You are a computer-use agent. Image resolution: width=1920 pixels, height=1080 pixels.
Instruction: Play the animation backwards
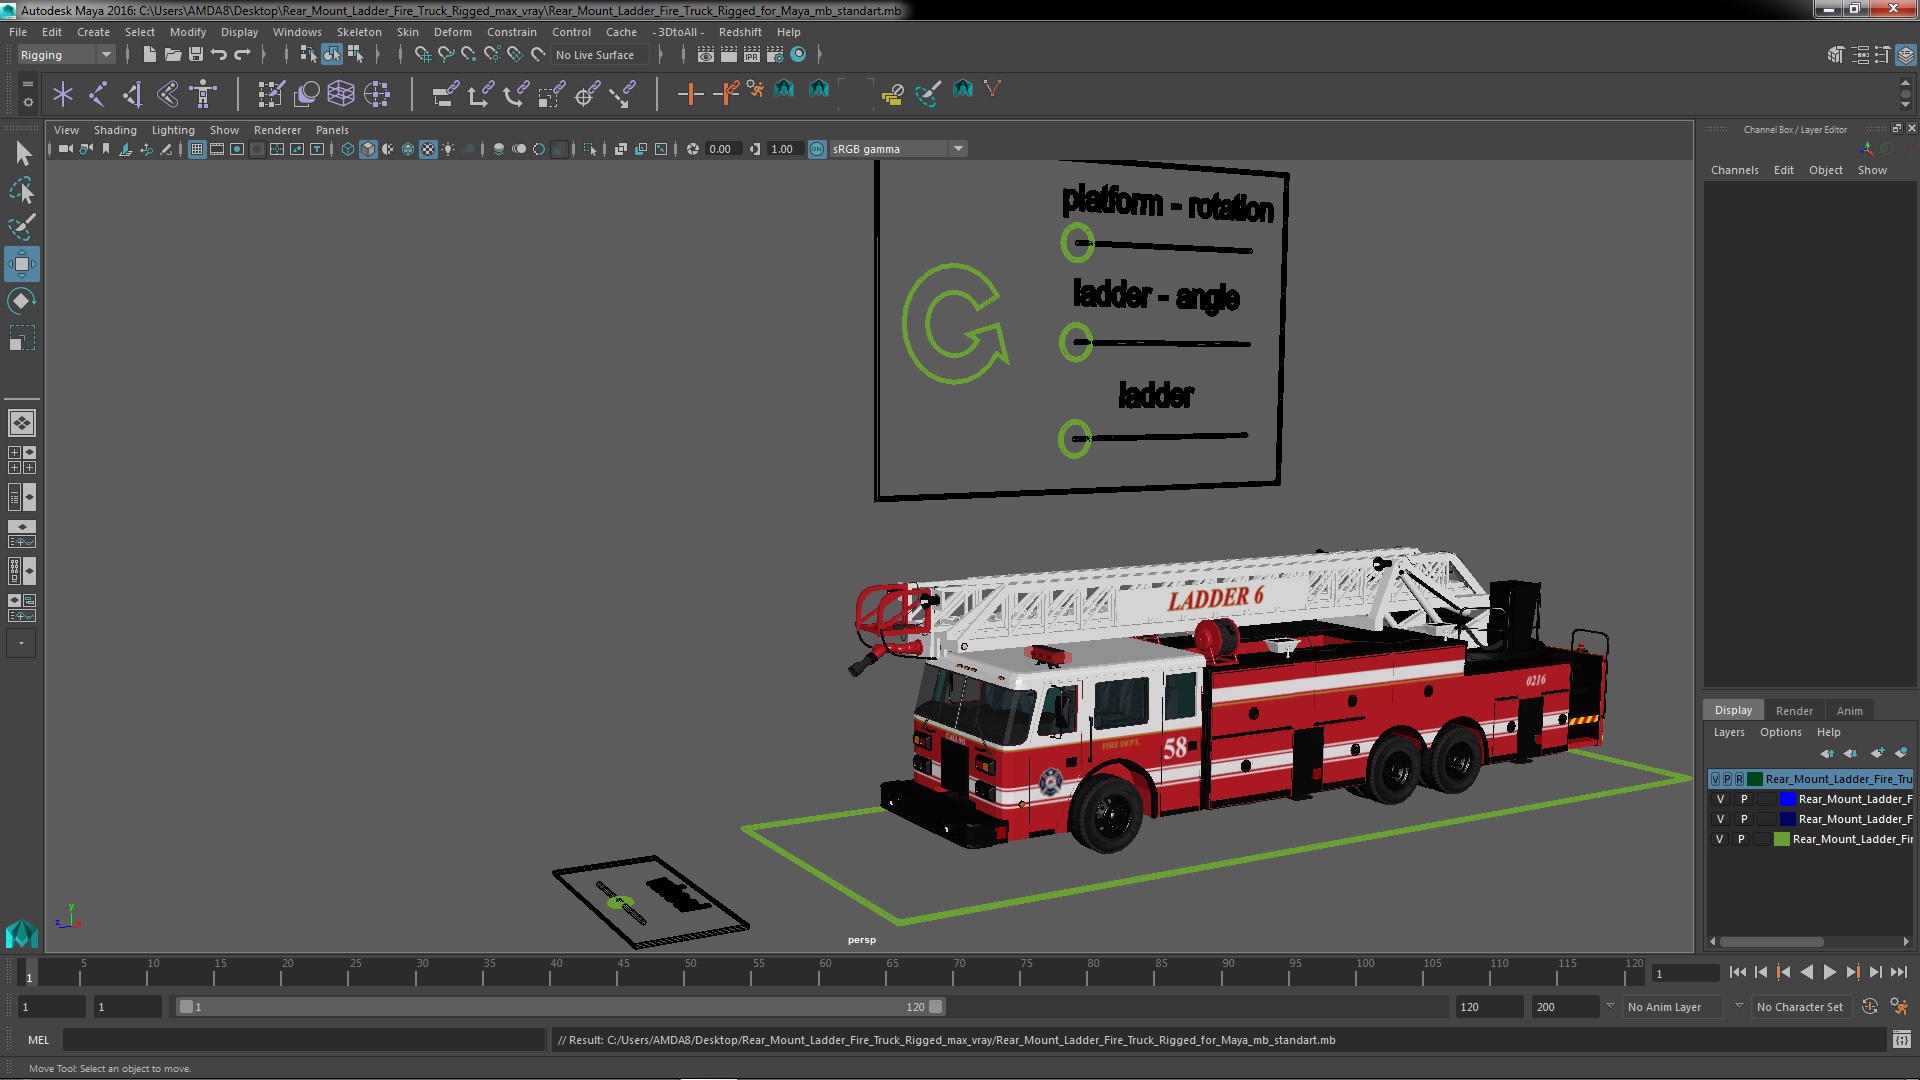1806,972
